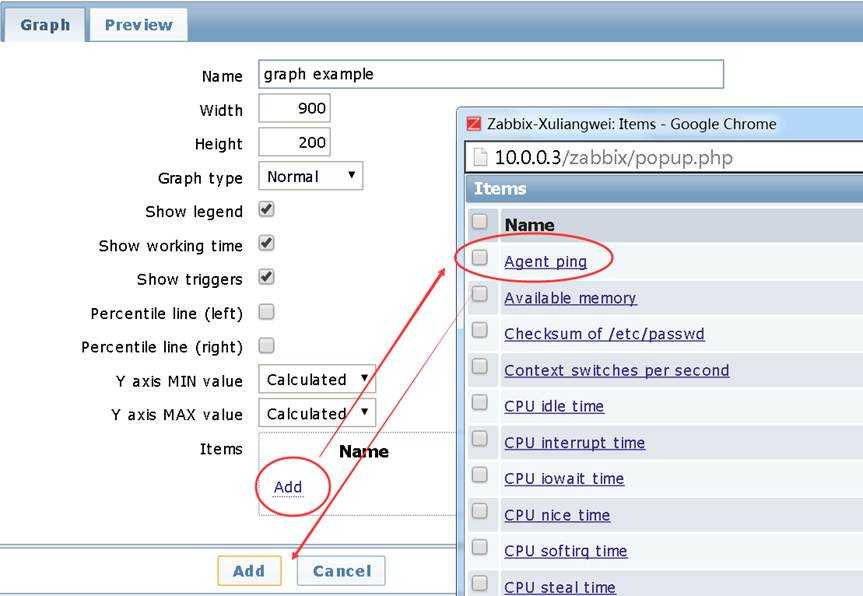This screenshot has height=596, width=863.
Task: Enable Percentile line (right) checkbox
Action: [266, 346]
